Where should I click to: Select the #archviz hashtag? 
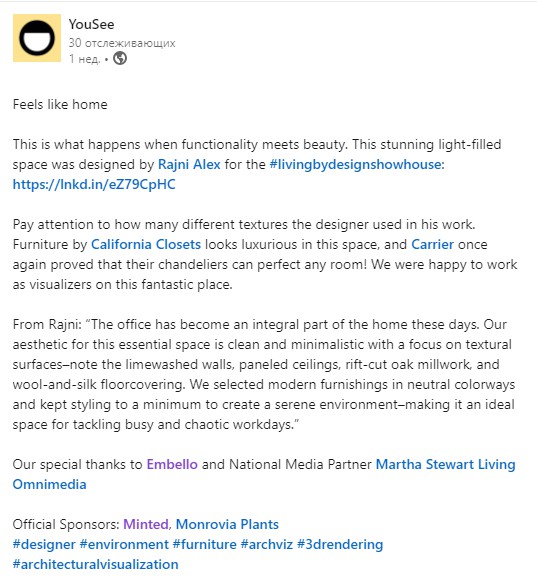pos(267,544)
